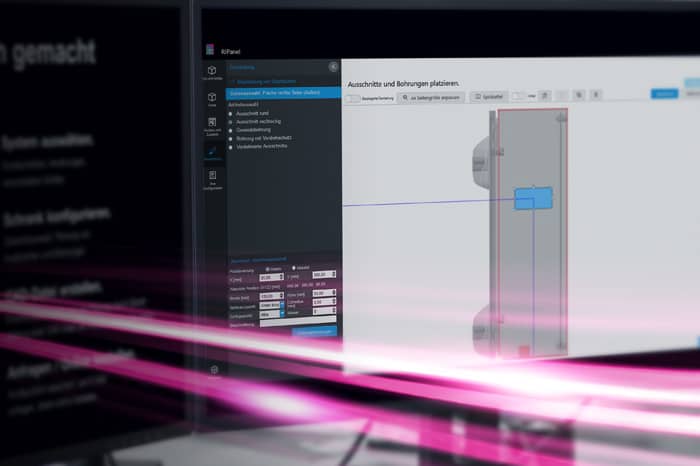The height and width of the screenshot is (466, 700).
Task: Click the Winkel value field
Action: [324, 311]
